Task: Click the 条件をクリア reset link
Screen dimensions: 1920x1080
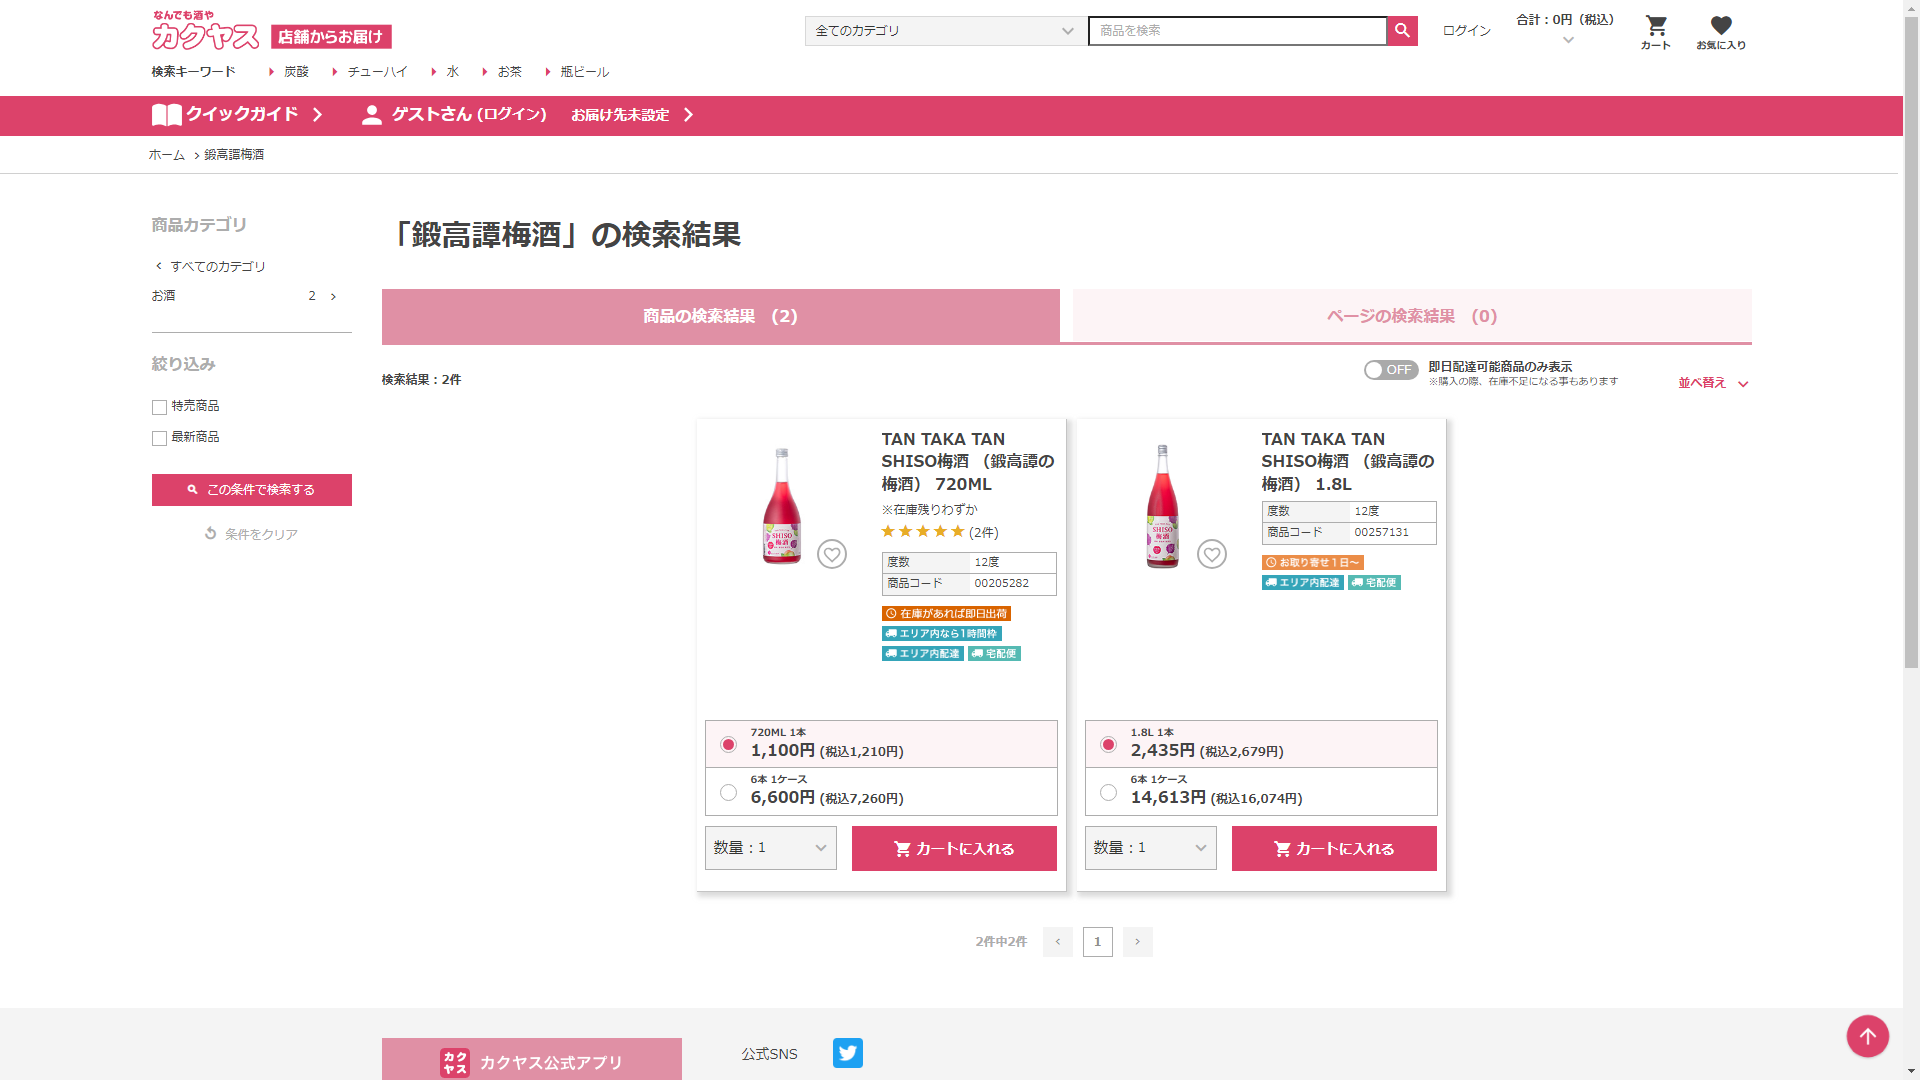Action: click(x=251, y=534)
